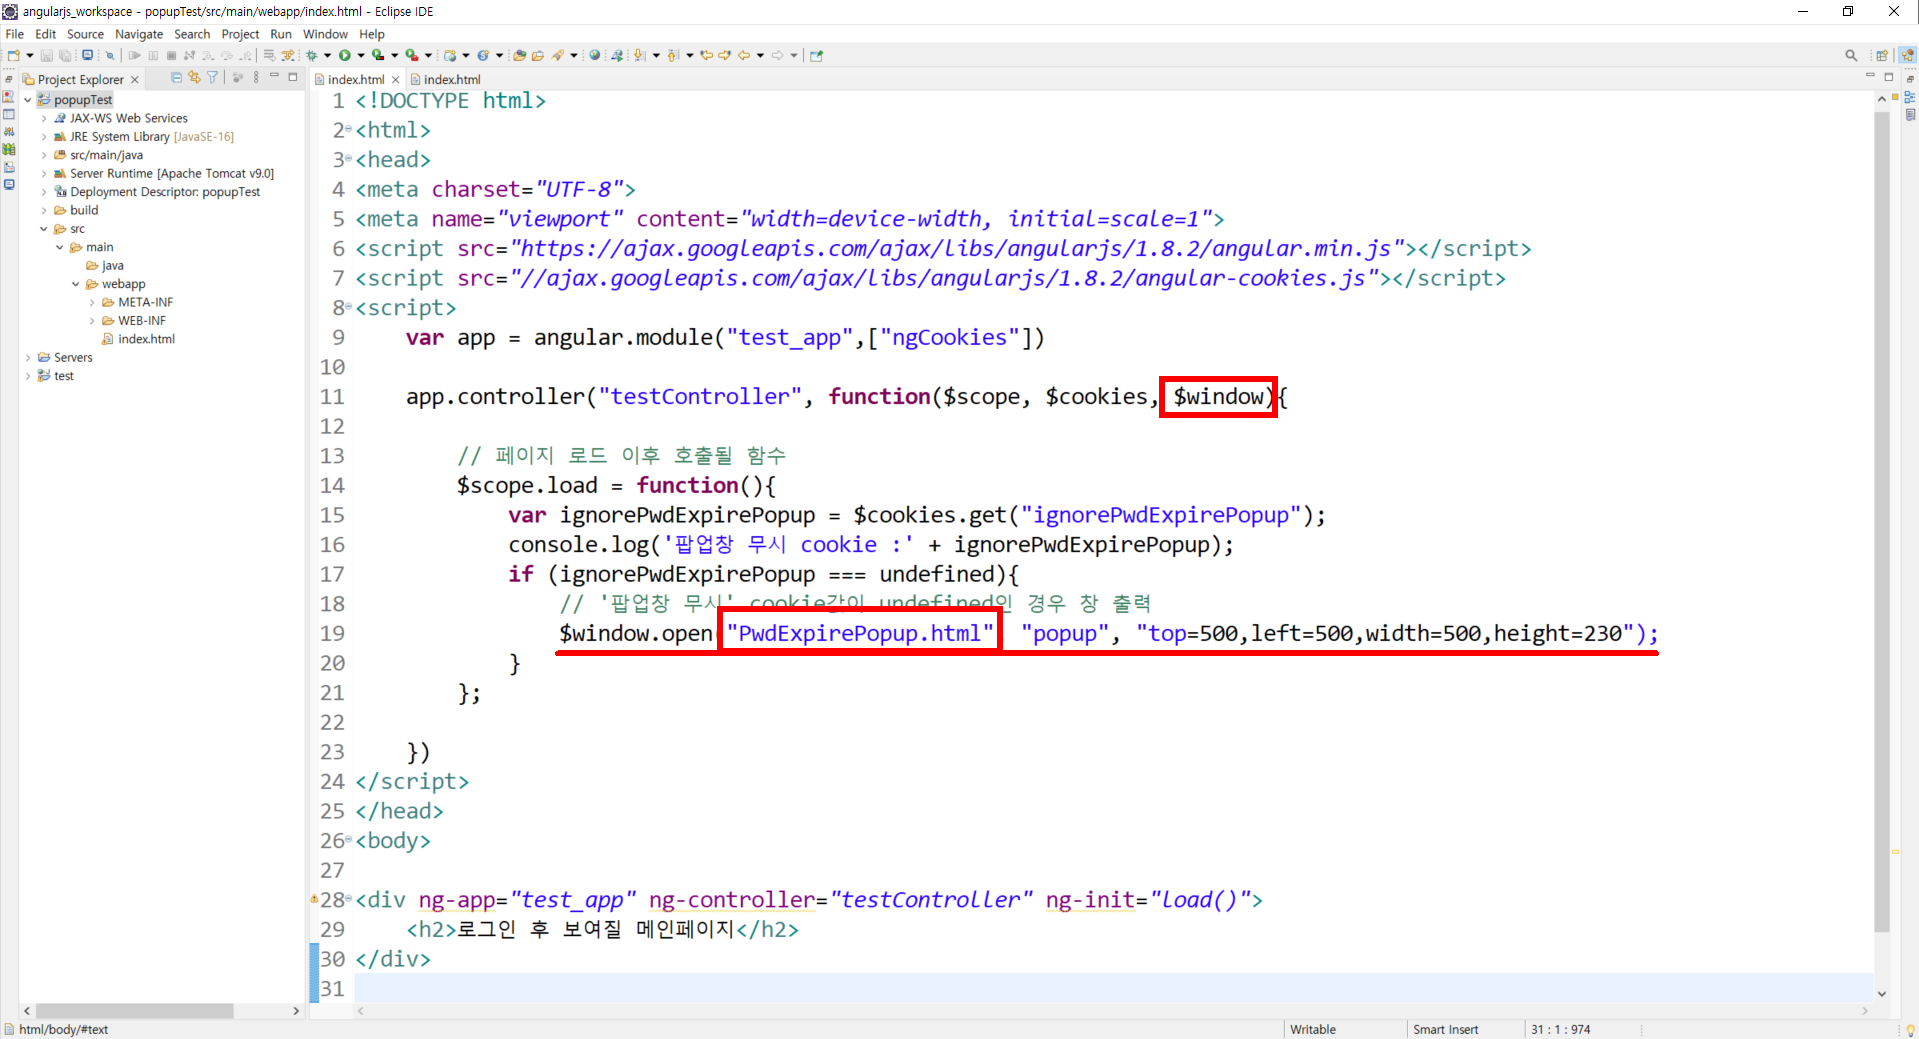
Task: Toggle code folding on line 2 html tag
Action: point(349,131)
